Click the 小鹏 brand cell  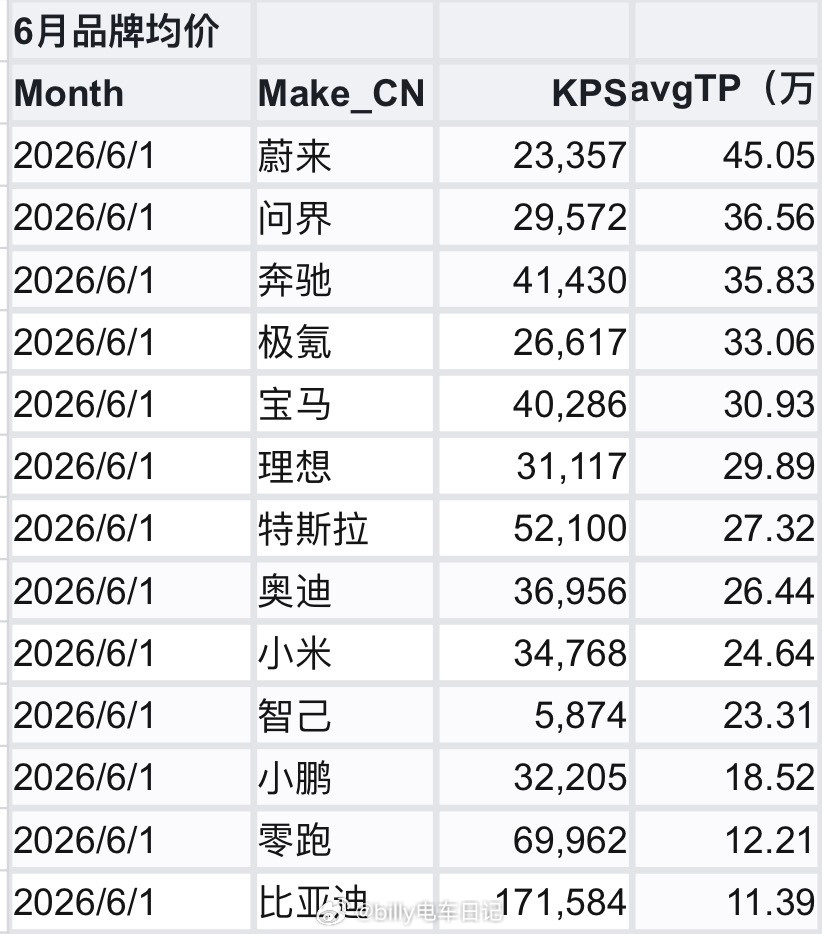pos(345,777)
